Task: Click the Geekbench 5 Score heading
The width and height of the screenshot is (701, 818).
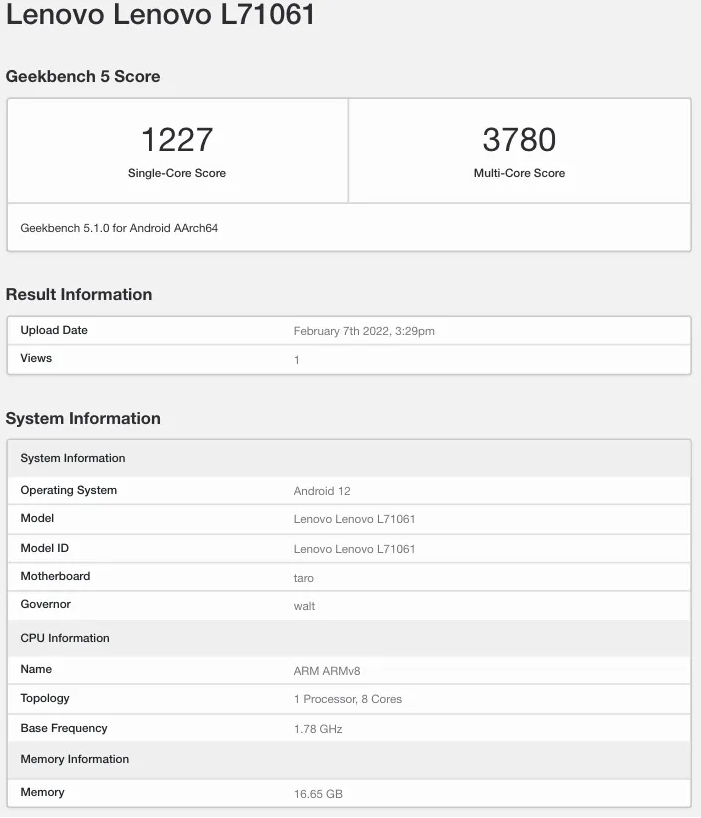Action: point(83,76)
